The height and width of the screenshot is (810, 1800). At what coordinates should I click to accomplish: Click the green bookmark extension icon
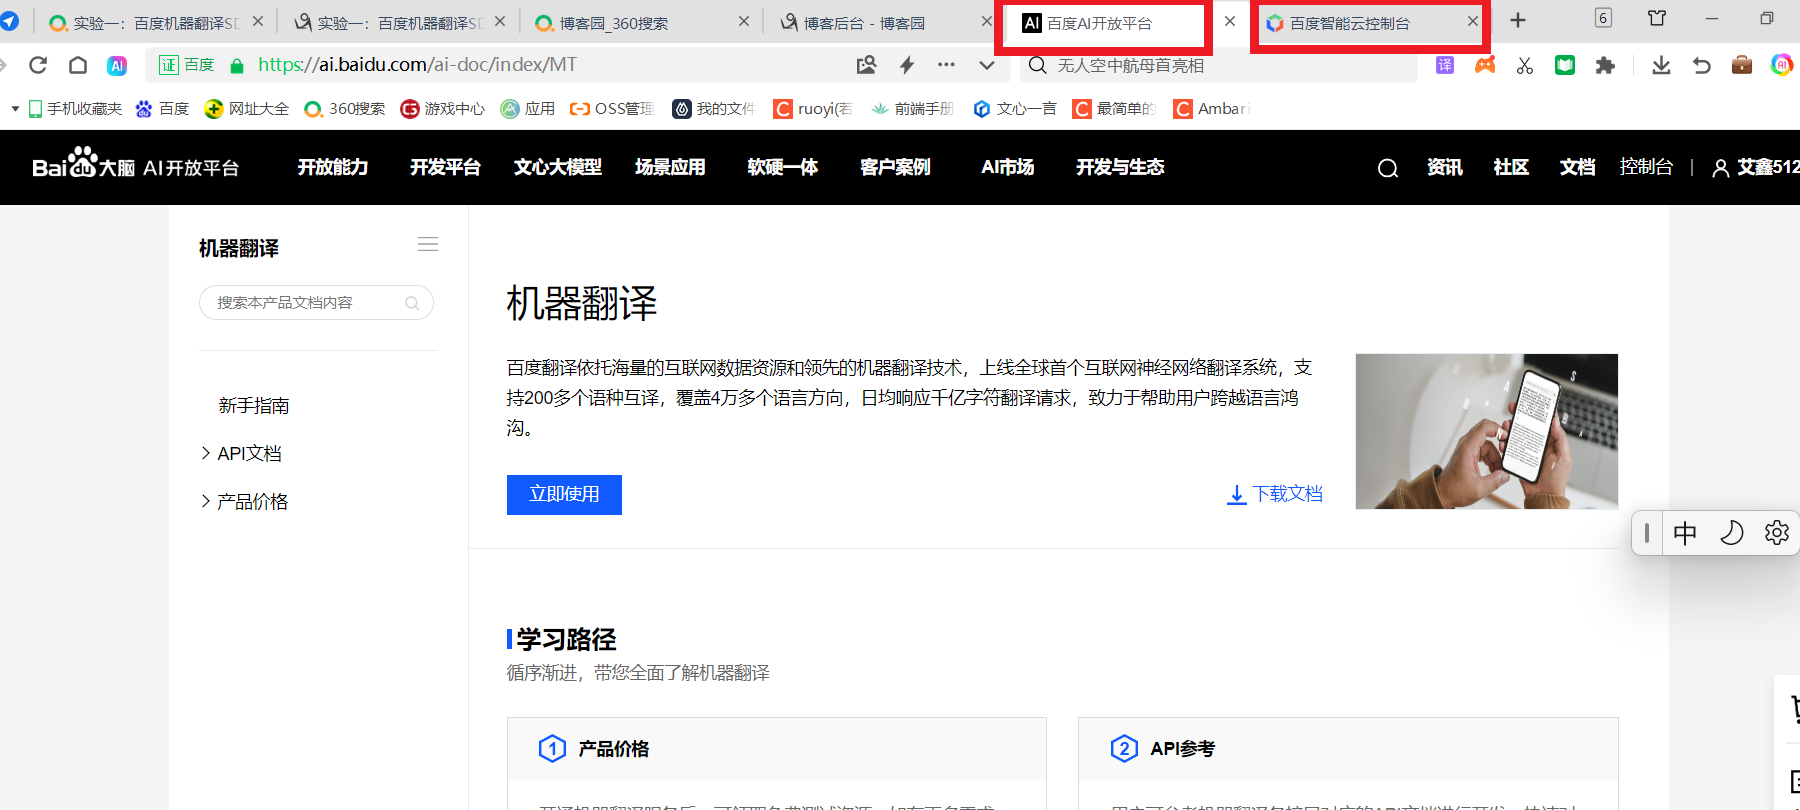click(1565, 65)
